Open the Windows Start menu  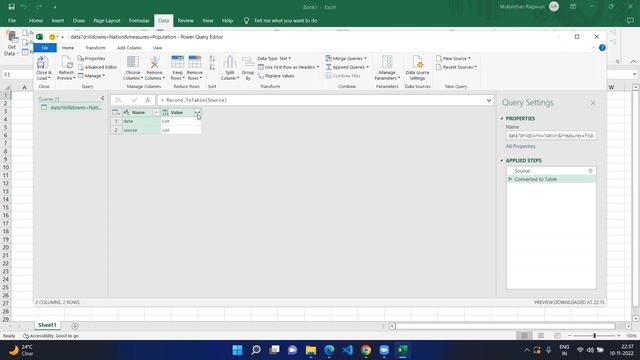click(237, 350)
